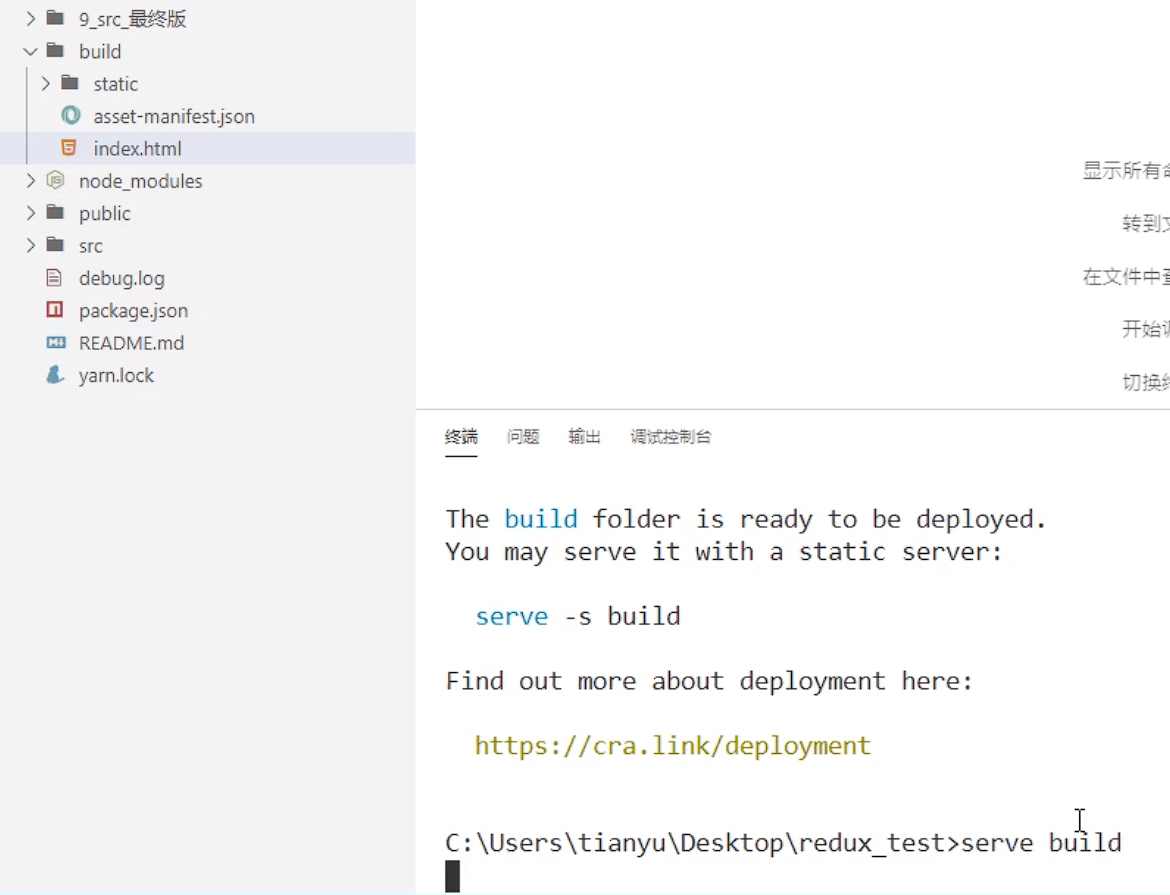Click the debug.log file icon

(55, 278)
